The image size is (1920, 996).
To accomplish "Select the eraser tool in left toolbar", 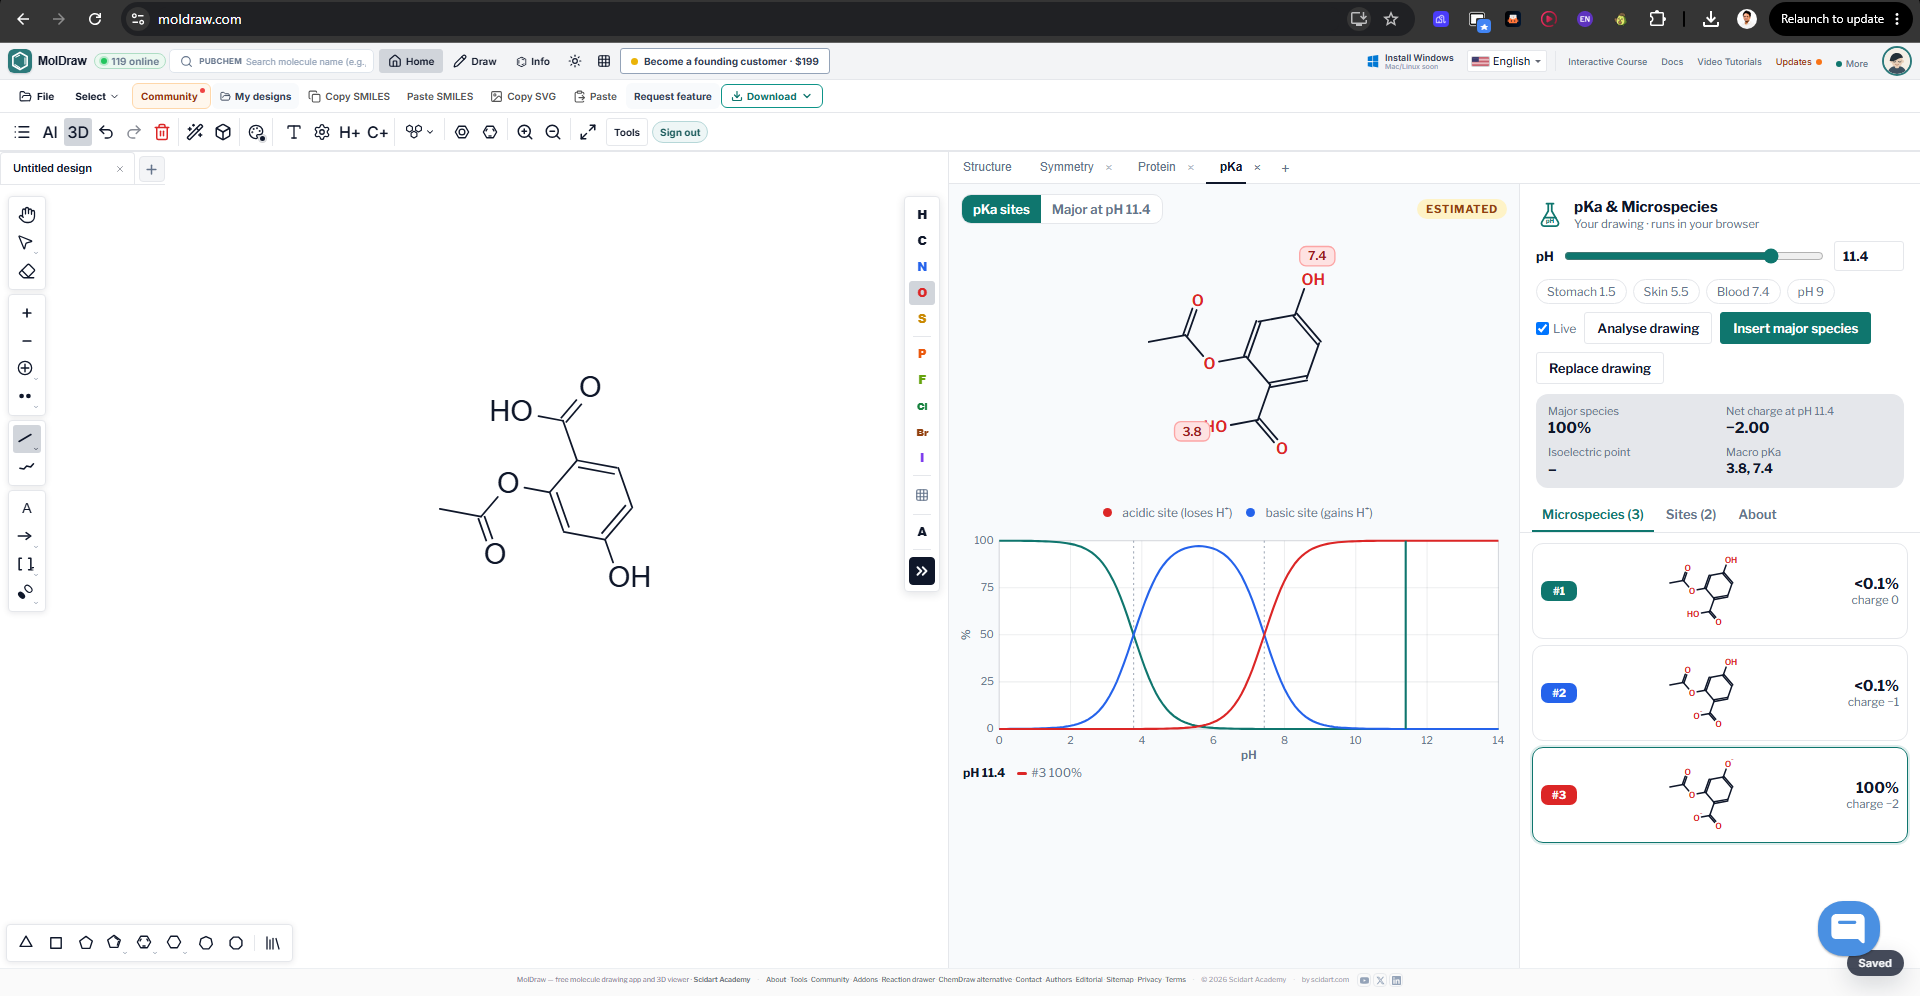I will click(x=27, y=271).
